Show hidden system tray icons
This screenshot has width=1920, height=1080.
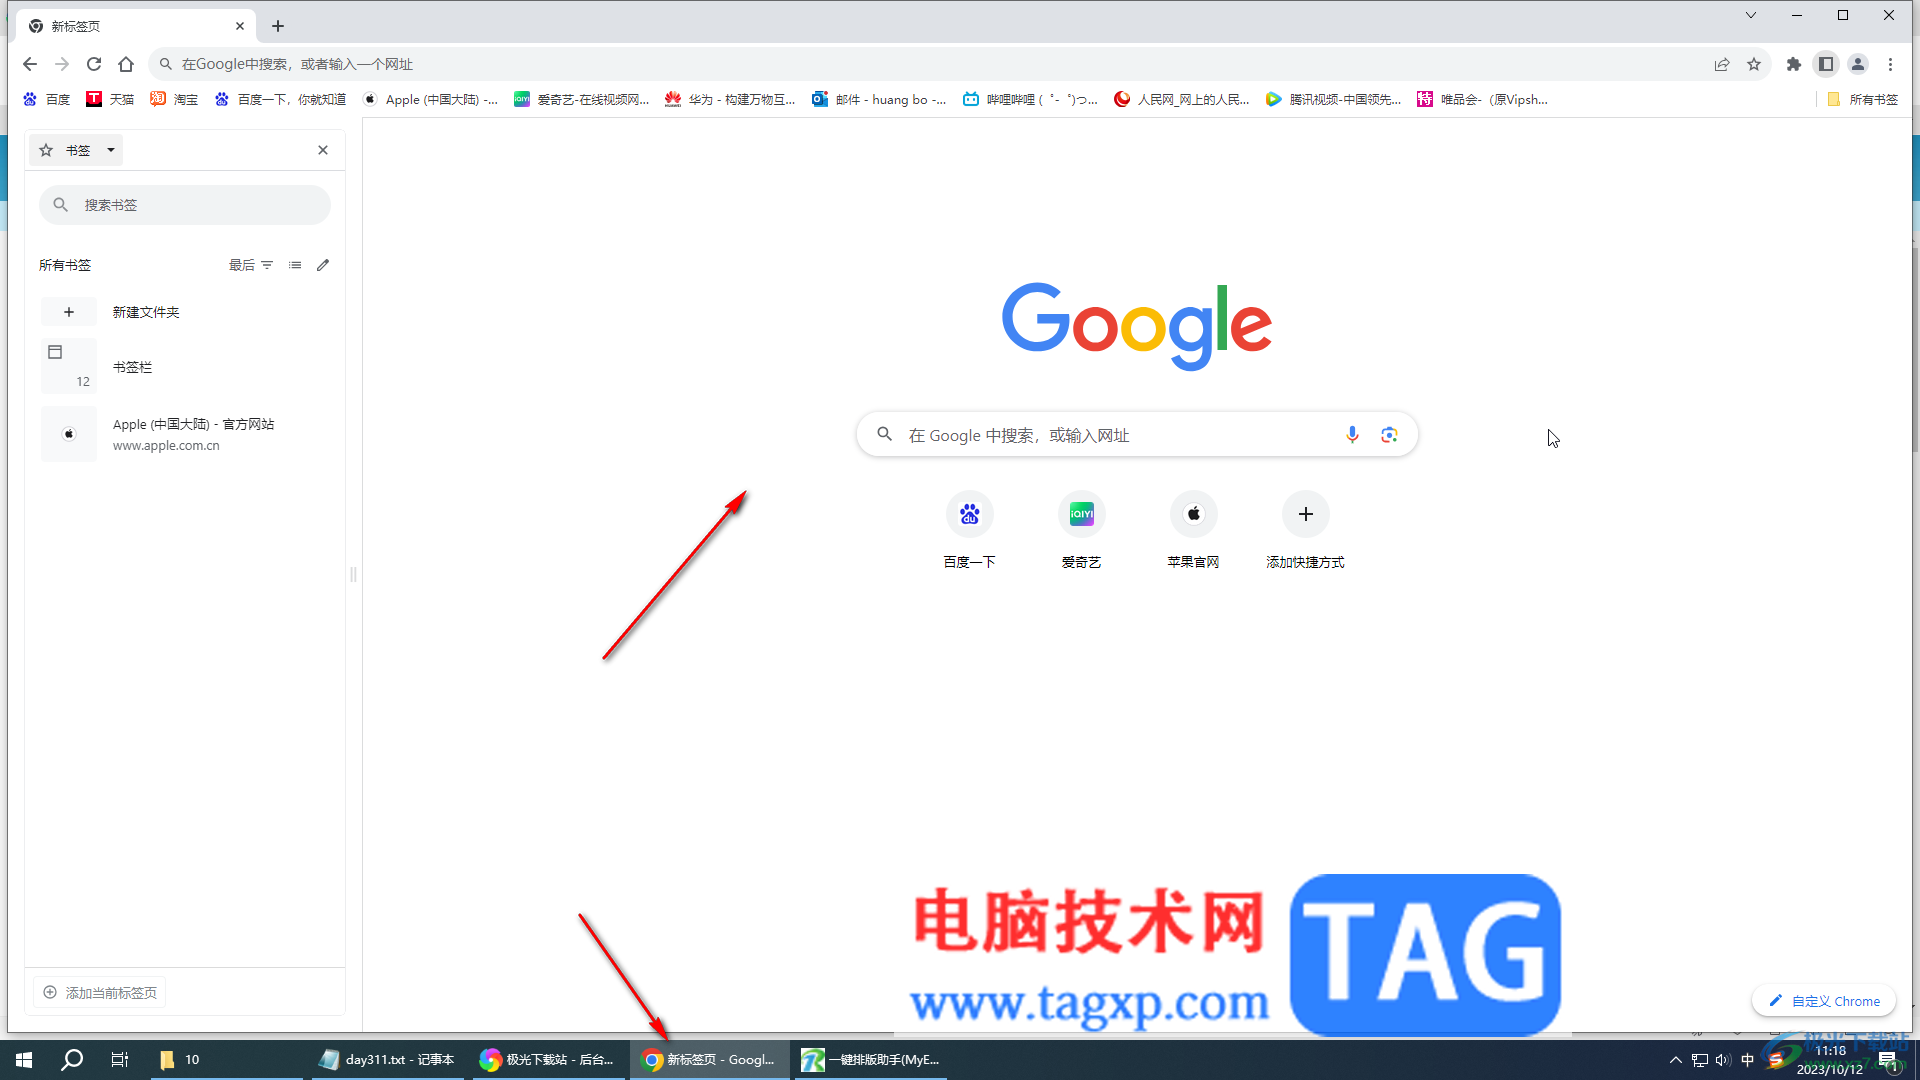(x=1676, y=1060)
